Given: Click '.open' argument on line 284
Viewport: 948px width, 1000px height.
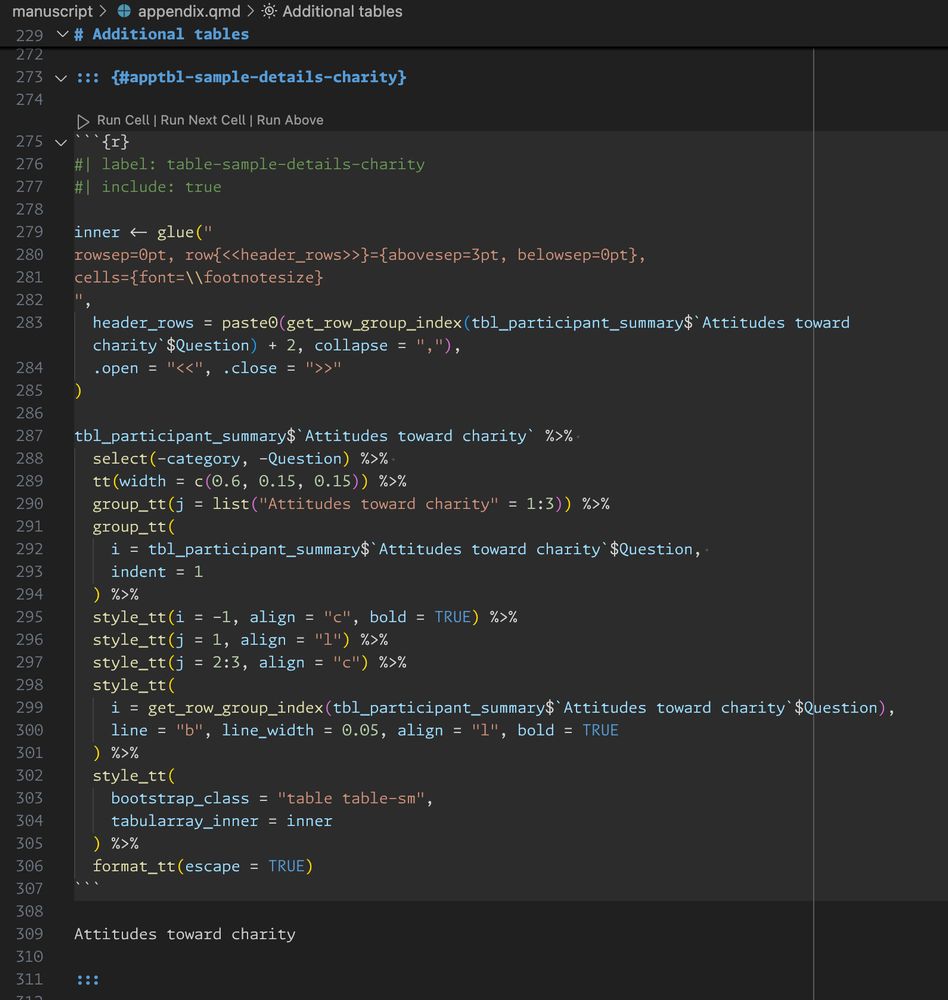Looking at the screenshot, I should point(115,368).
